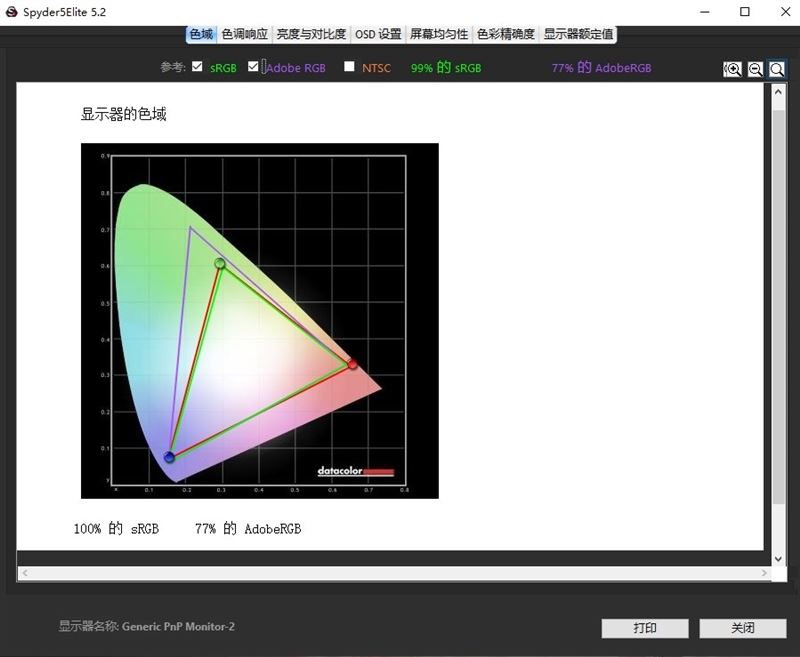This screenshot has width=800, height=657.
Task: Click the blue primary point on gamut chart
Action: [169, 457]
